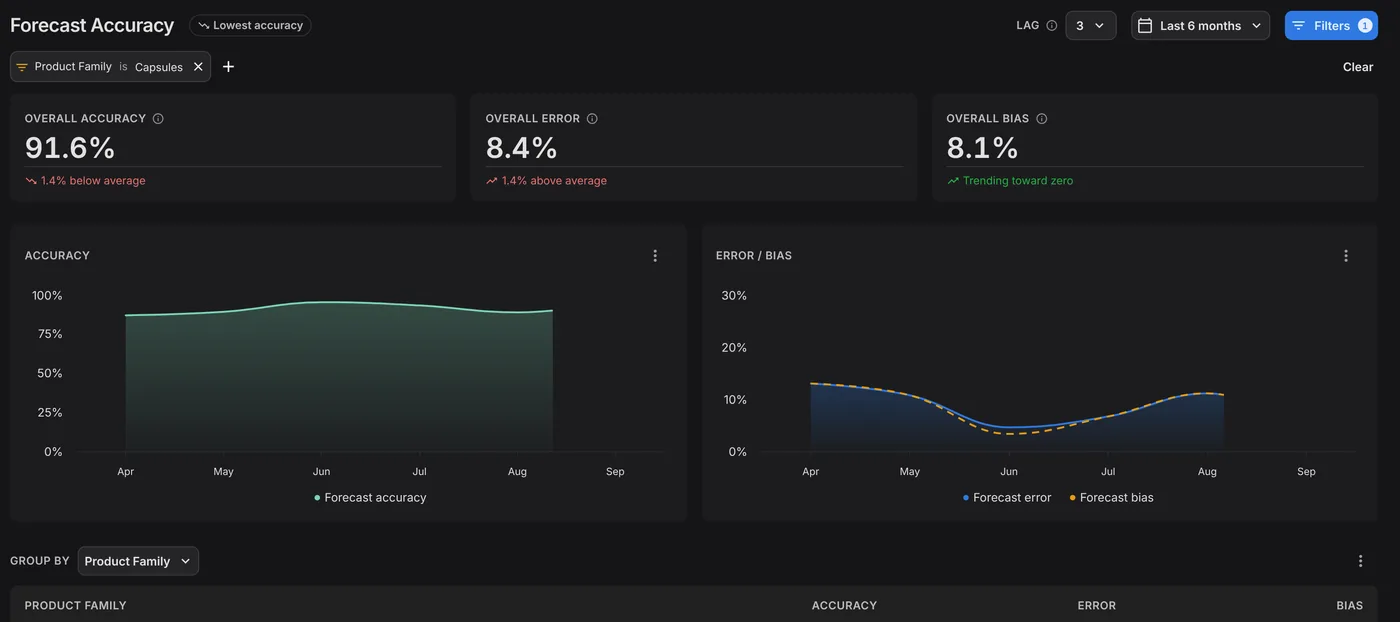Viewport: 1400px width, 622px height.
Task: Click the 1.4% above average text
Action: pos(554,181)
